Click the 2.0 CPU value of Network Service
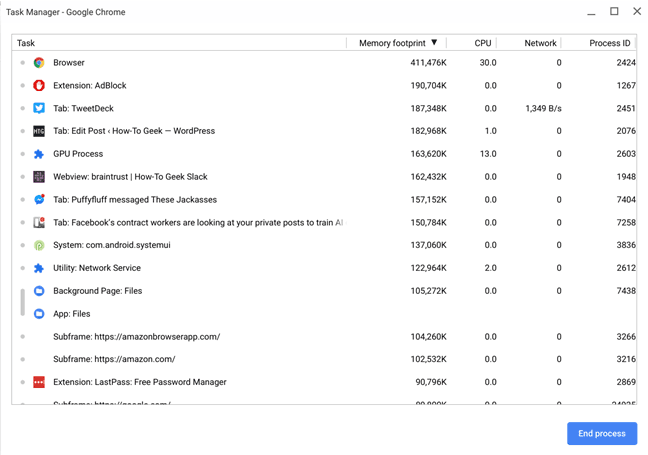This screenshot has width=648, height=455. tap(490, 268)
